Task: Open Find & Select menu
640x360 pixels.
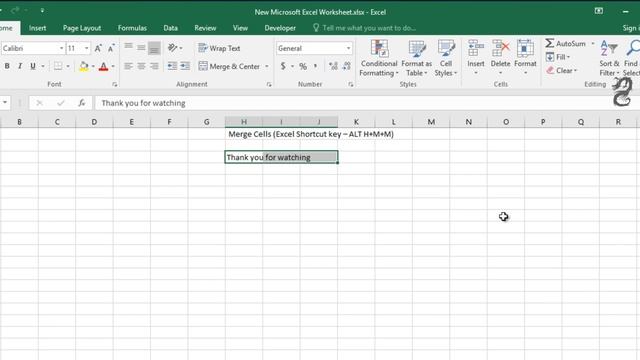Action: (x=631, y=58)
